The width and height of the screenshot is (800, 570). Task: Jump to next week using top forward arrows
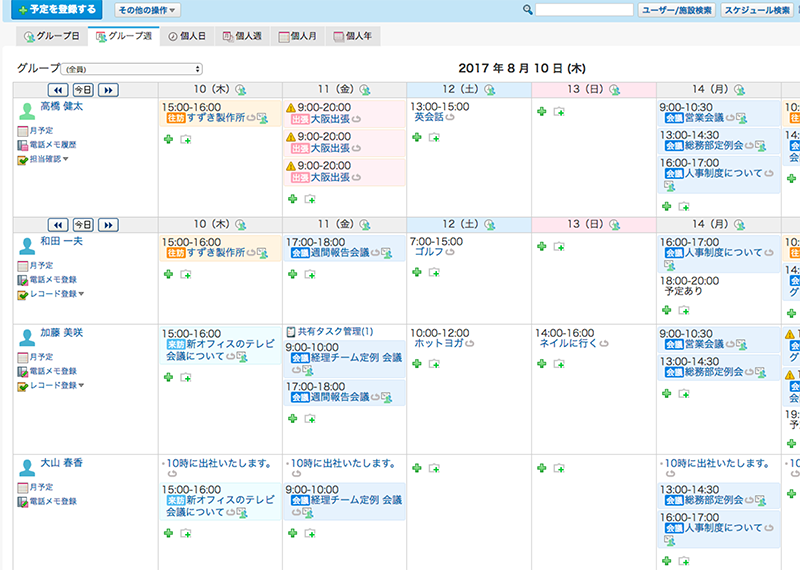point(108,90)
